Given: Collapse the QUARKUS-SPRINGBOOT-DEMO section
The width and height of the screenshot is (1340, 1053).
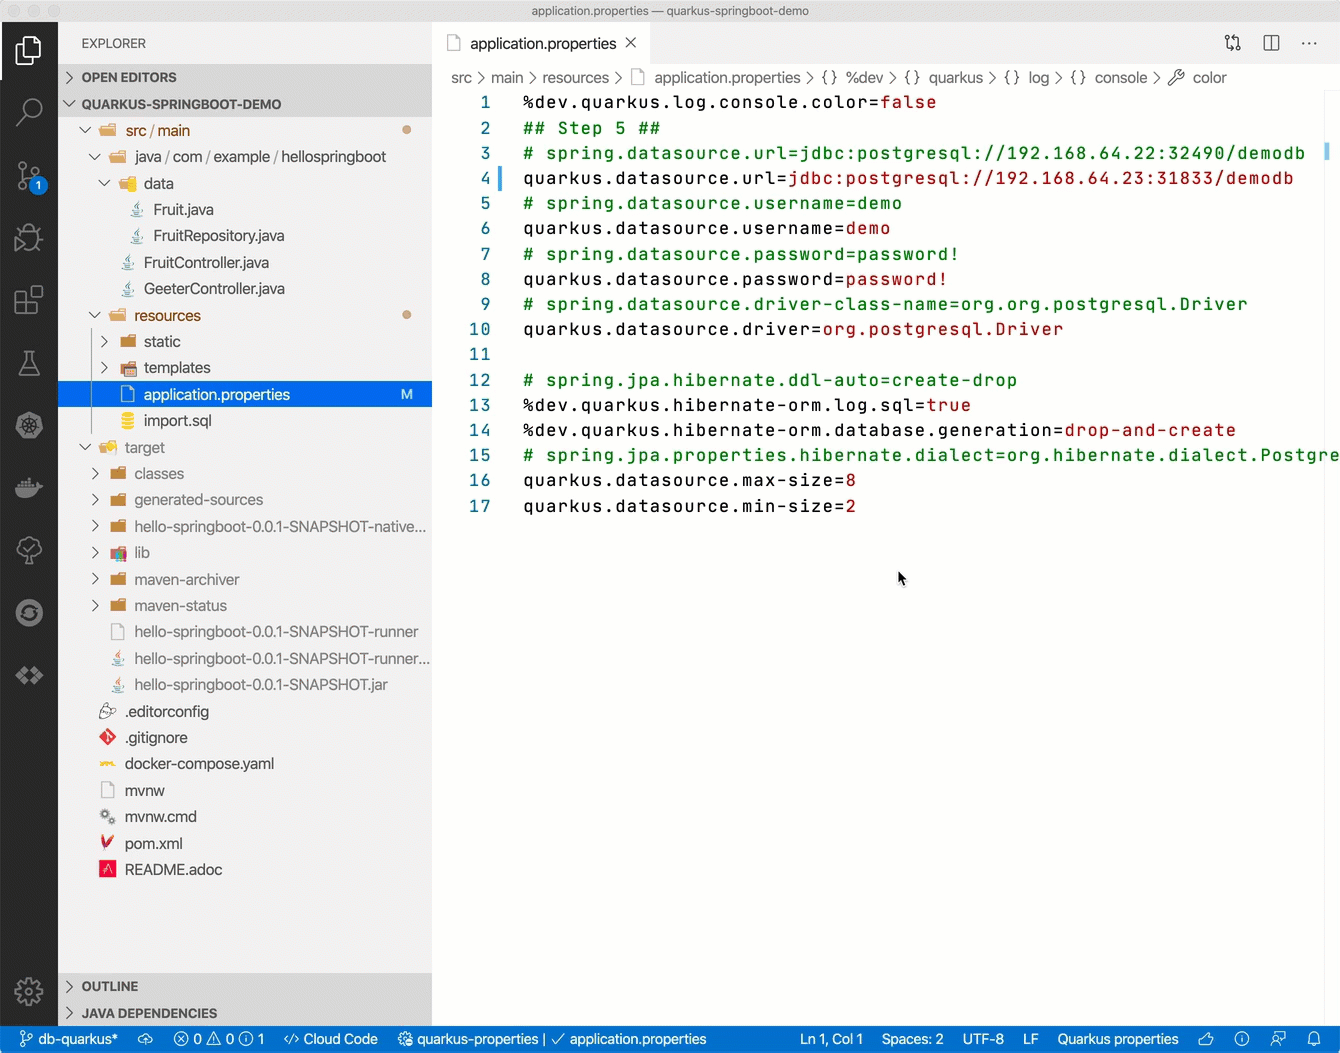Looking at the screenshot, I should click(245, 104).
